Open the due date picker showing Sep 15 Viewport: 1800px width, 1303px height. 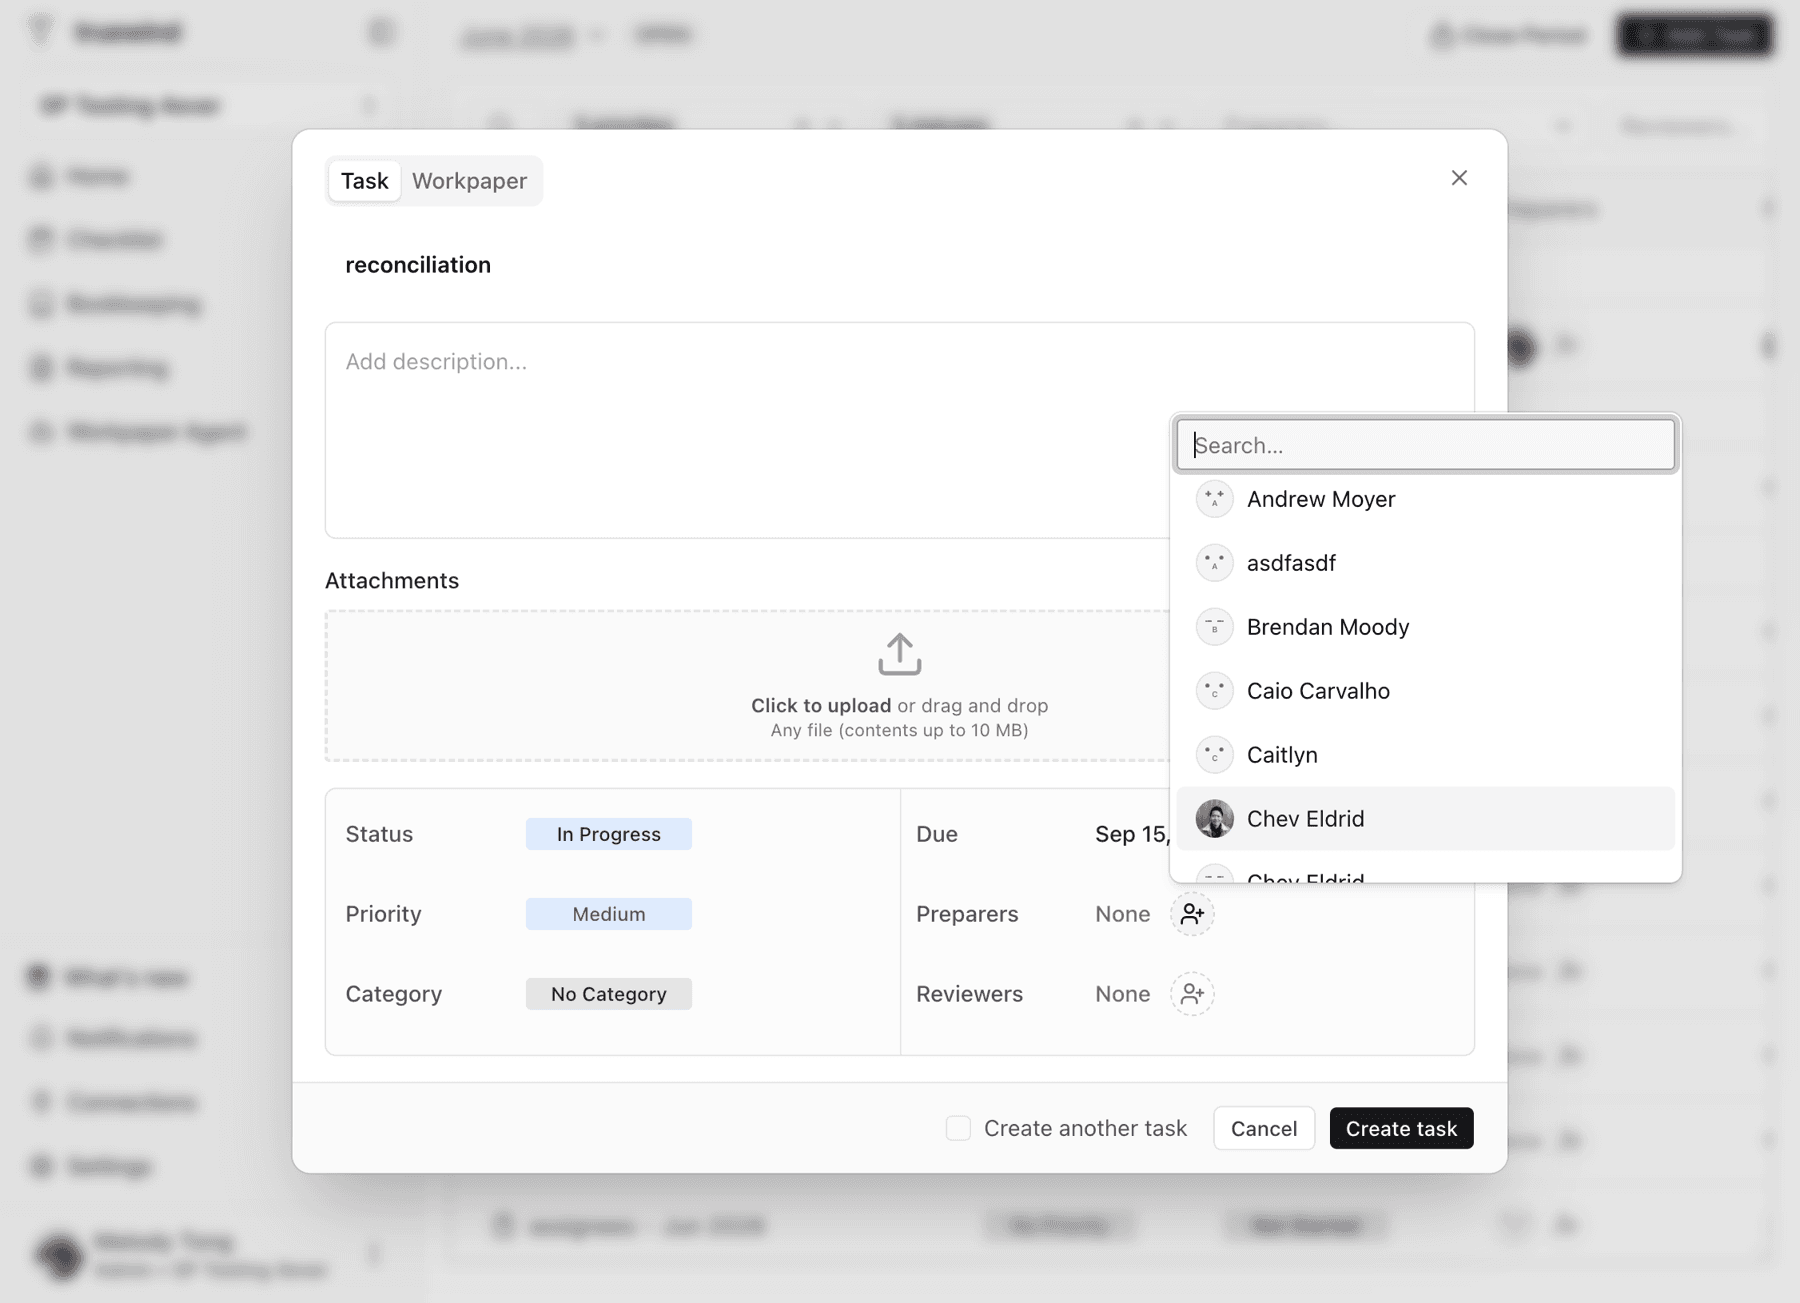1131,834
